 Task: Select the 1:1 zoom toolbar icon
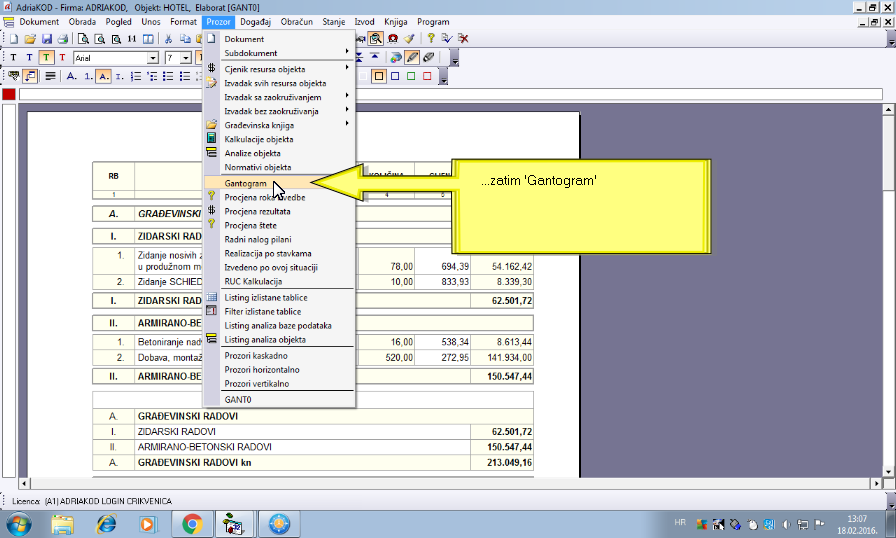[132, 39]
